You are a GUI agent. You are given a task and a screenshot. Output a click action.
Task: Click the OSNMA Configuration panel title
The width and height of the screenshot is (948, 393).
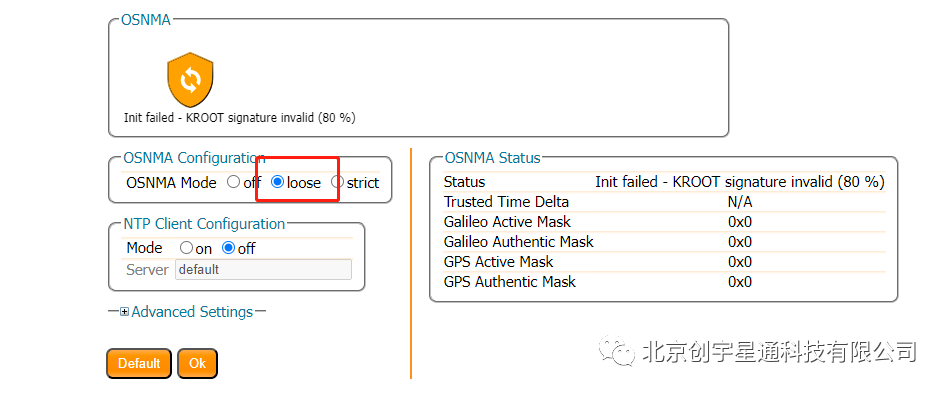pyautogui.click(x=194, y=158)
